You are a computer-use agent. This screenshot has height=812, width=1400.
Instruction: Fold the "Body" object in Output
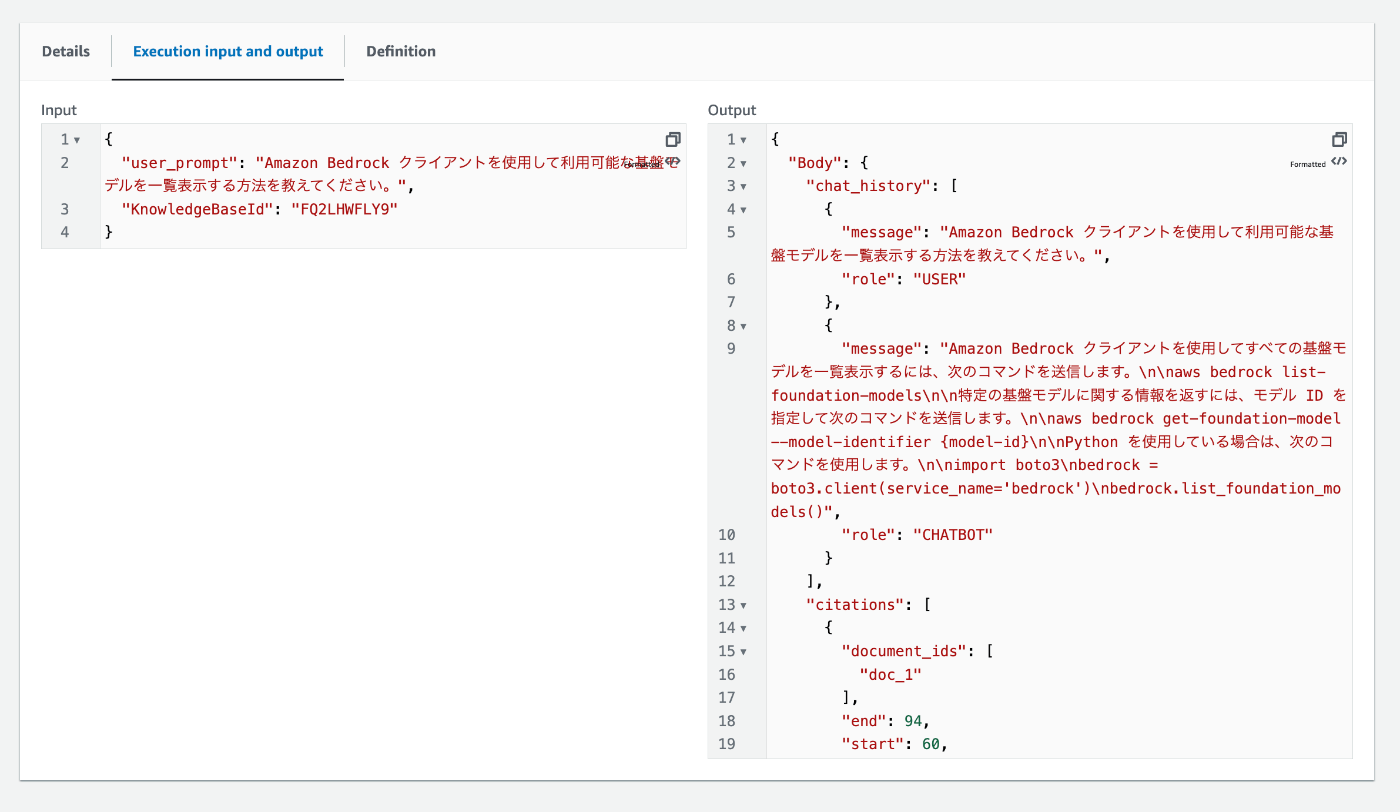coord(743,163)
